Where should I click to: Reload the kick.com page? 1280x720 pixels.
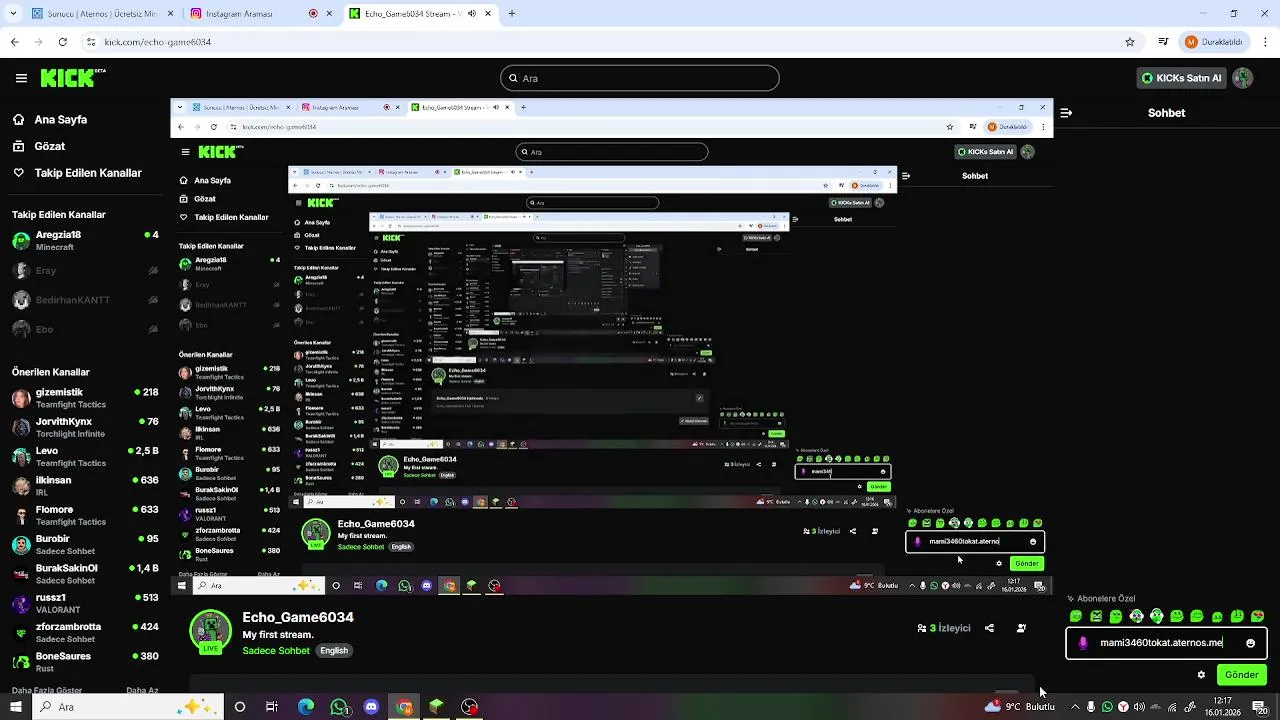(x=62, y=42)
